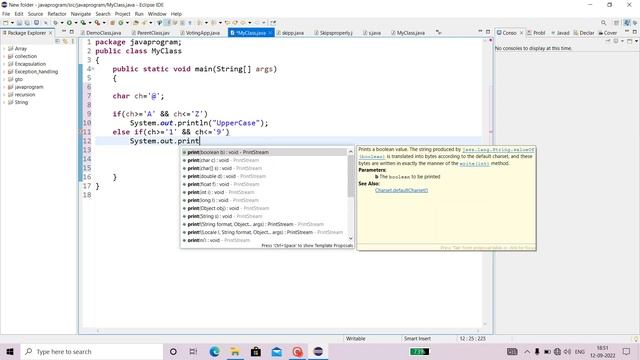Open Console view dropdown arrow on right
This screenshot has height=360, width=640.
coord(636,41)
